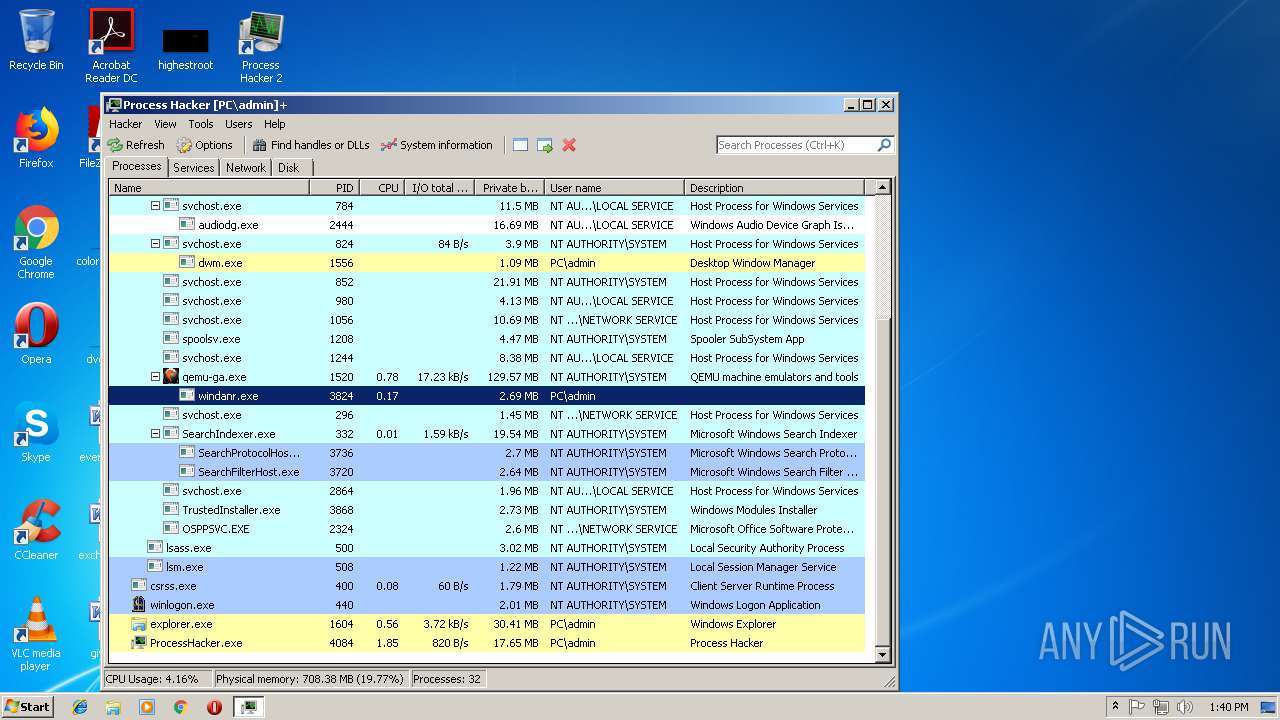This screenshot has height=720, width=1280.
Task: Collapse the SearchIndexer.exe tree node
Action: (155, 434)
